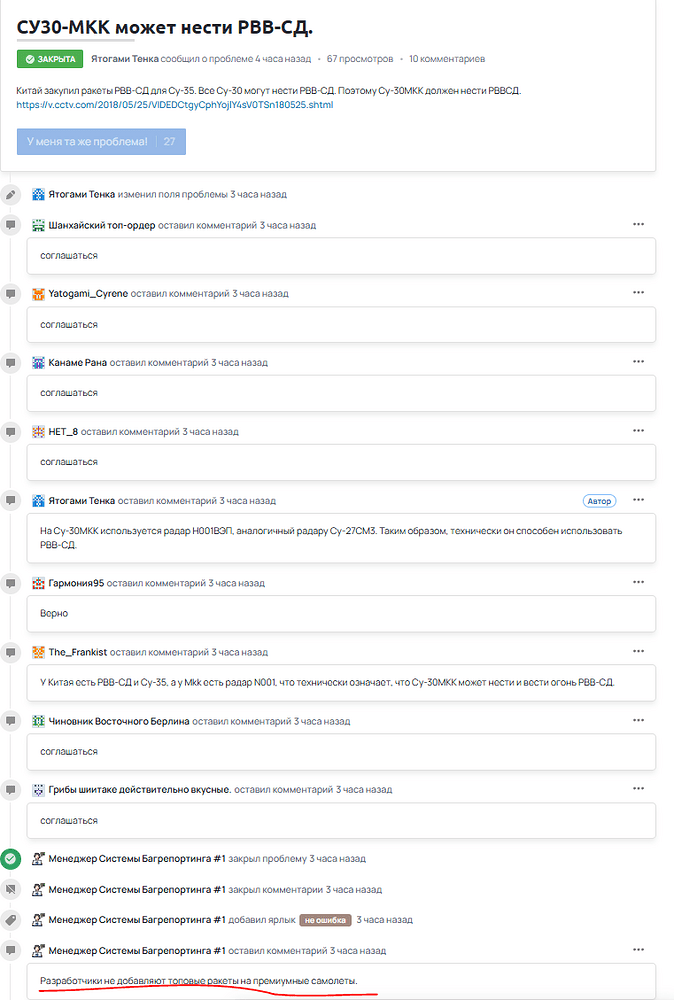The height and width of the screenshot is (1000, 674).
Task: Open options menu for Каname Рана comment
Action: coord(639,362)
